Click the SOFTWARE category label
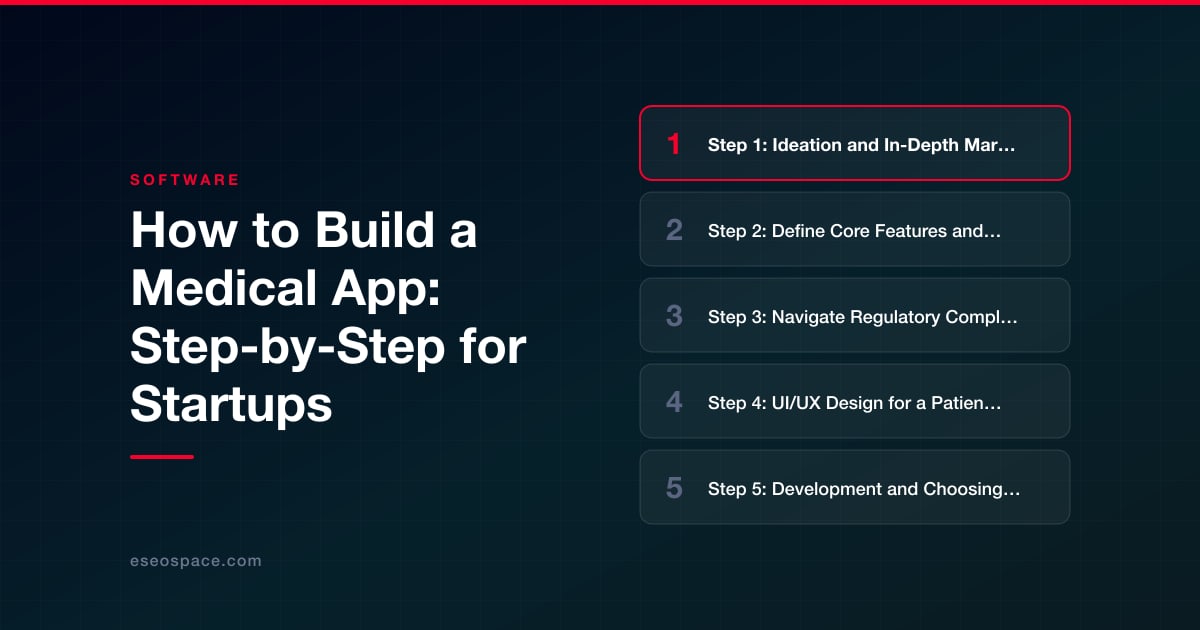Viewport: 1200px width, 630px height. pyautogui.click(x=185, y=180)
